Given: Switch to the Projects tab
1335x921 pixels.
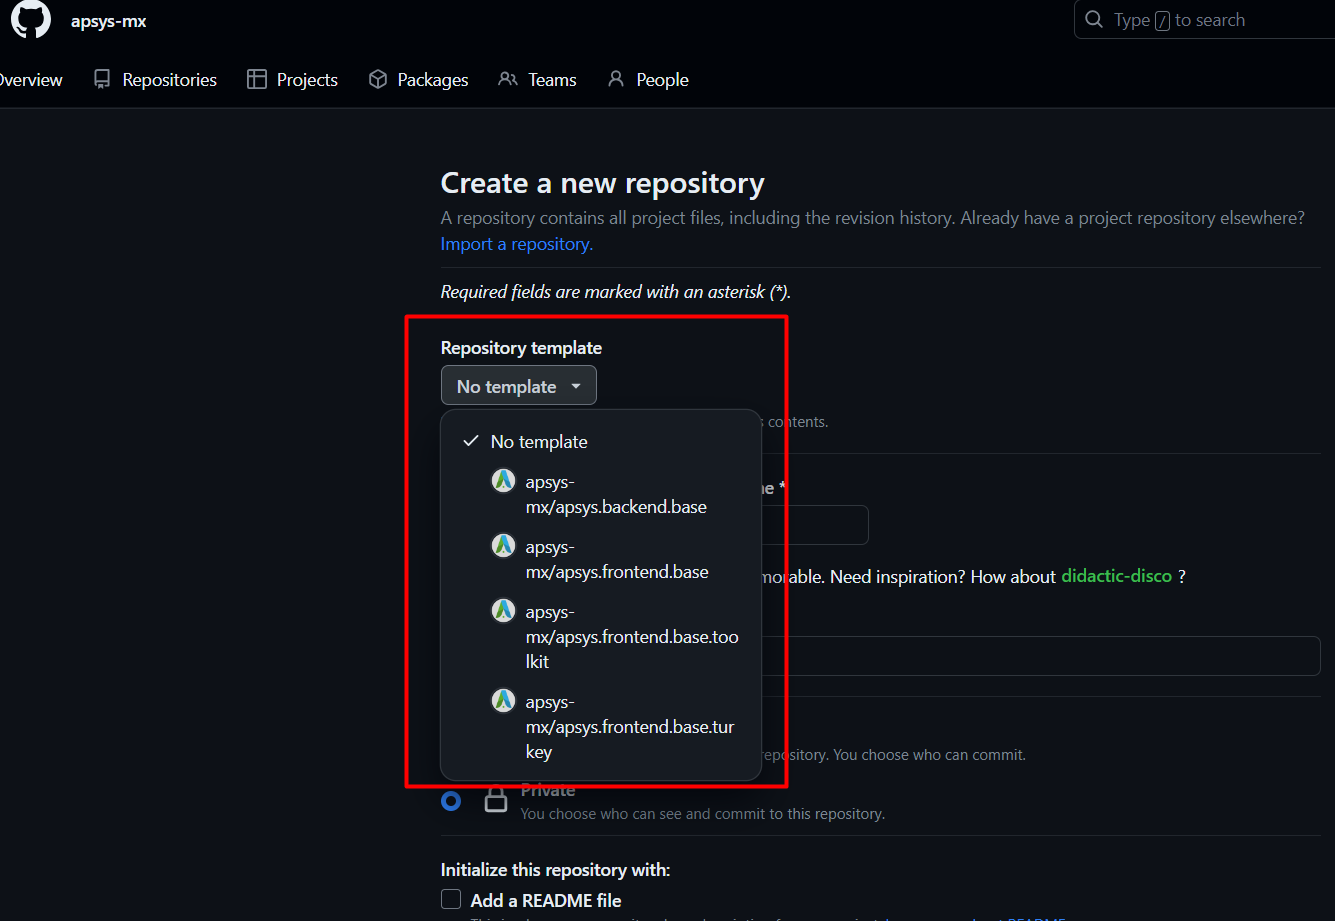Looking at the screenshot, I should pos(293,80).
